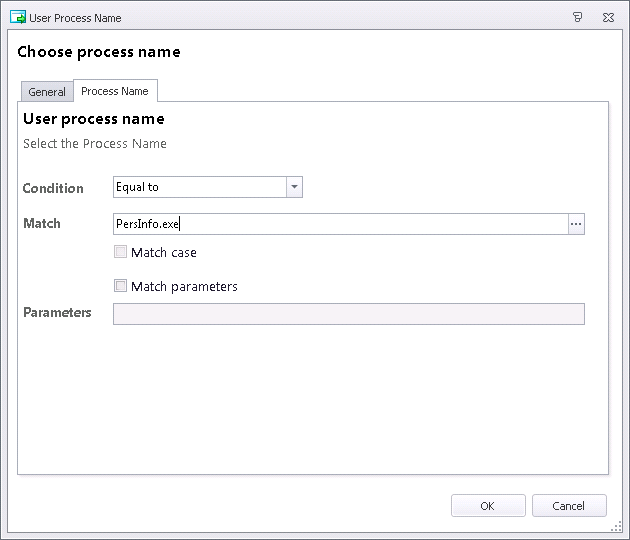Click the Match case label text
Viewport: 630px width, 540px height.
click(164, 252)
